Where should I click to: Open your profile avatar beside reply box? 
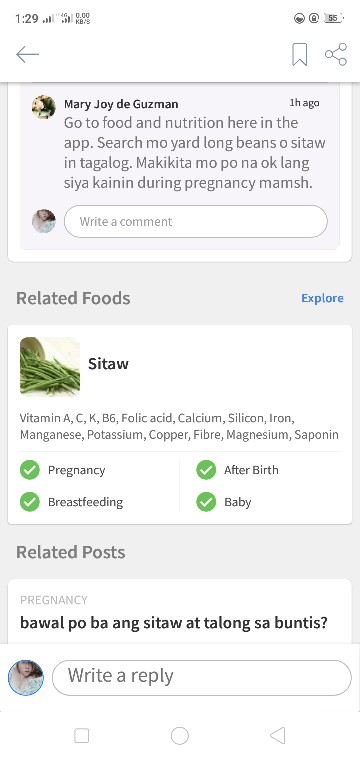point(26,677)
